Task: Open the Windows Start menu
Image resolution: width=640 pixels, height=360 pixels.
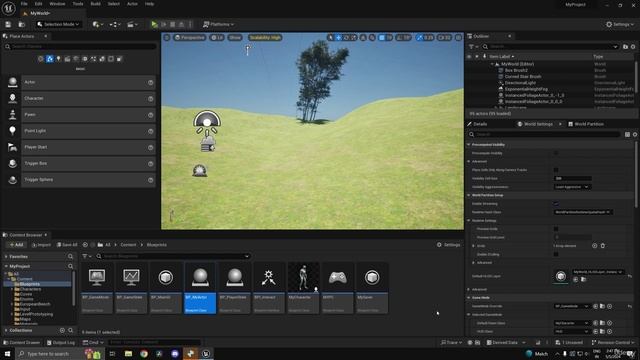Action: pyautogui.click(x=7, y=354)
